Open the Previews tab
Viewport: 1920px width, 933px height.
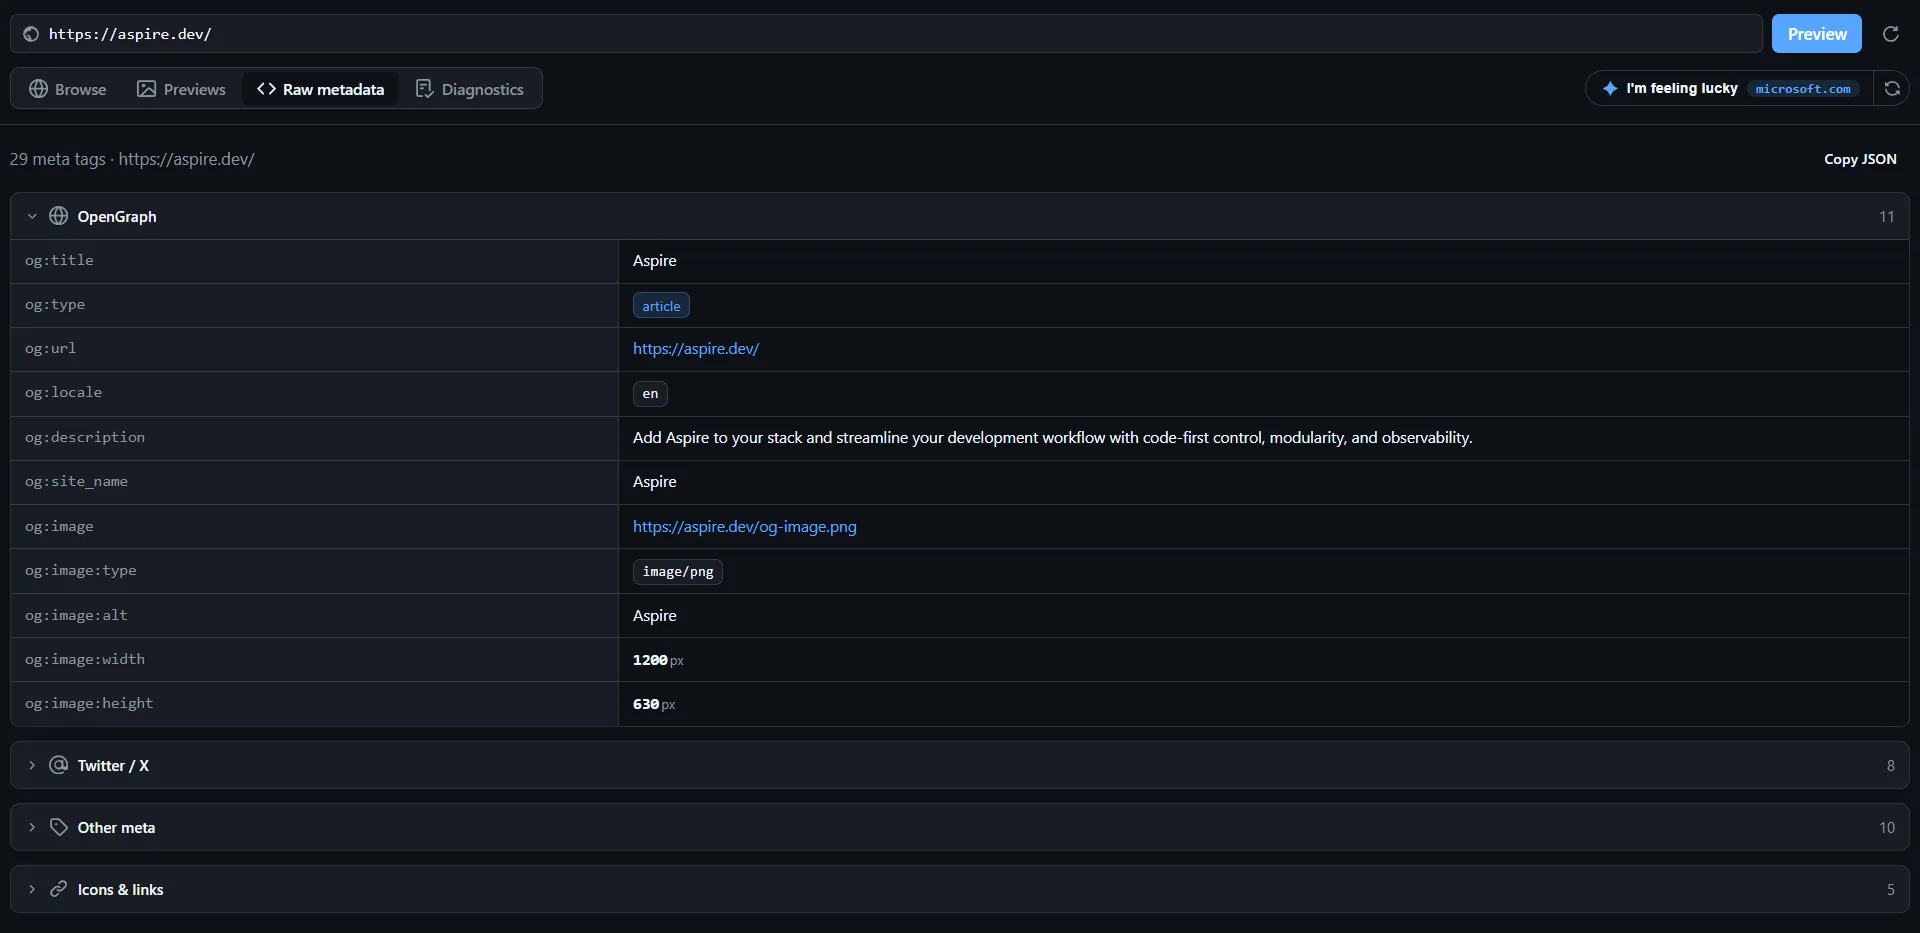(181, 89)
